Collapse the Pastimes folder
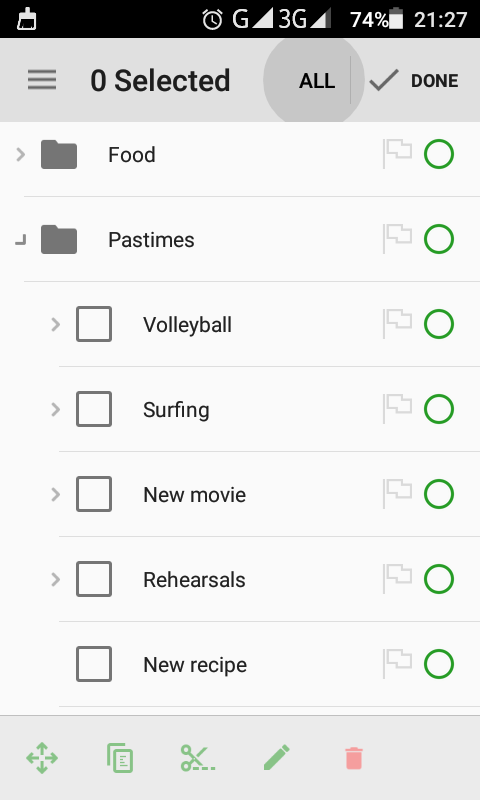The image size is (480, 800). click(20, 240)
